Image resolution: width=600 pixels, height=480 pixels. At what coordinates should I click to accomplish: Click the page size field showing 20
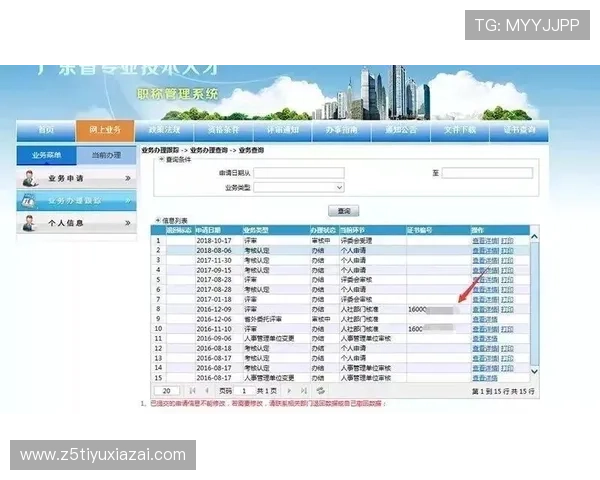coord(166,391)
